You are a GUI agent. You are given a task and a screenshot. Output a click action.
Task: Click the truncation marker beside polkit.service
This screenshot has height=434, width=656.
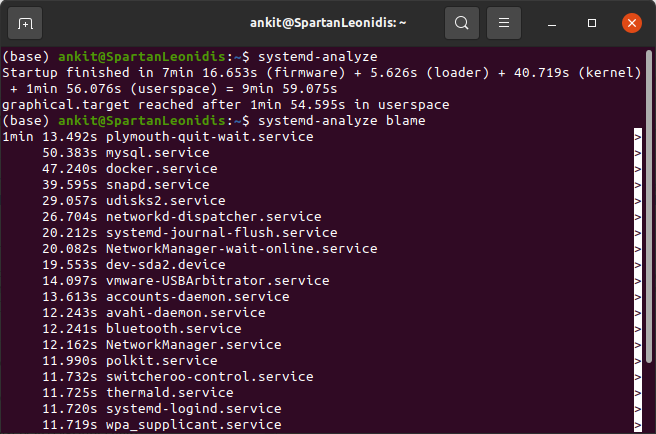pyautogui.click(x=637, y=361)
